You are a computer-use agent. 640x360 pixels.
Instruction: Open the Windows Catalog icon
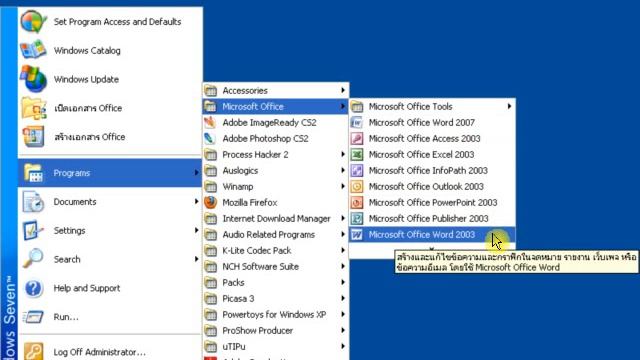pos(33,50)
